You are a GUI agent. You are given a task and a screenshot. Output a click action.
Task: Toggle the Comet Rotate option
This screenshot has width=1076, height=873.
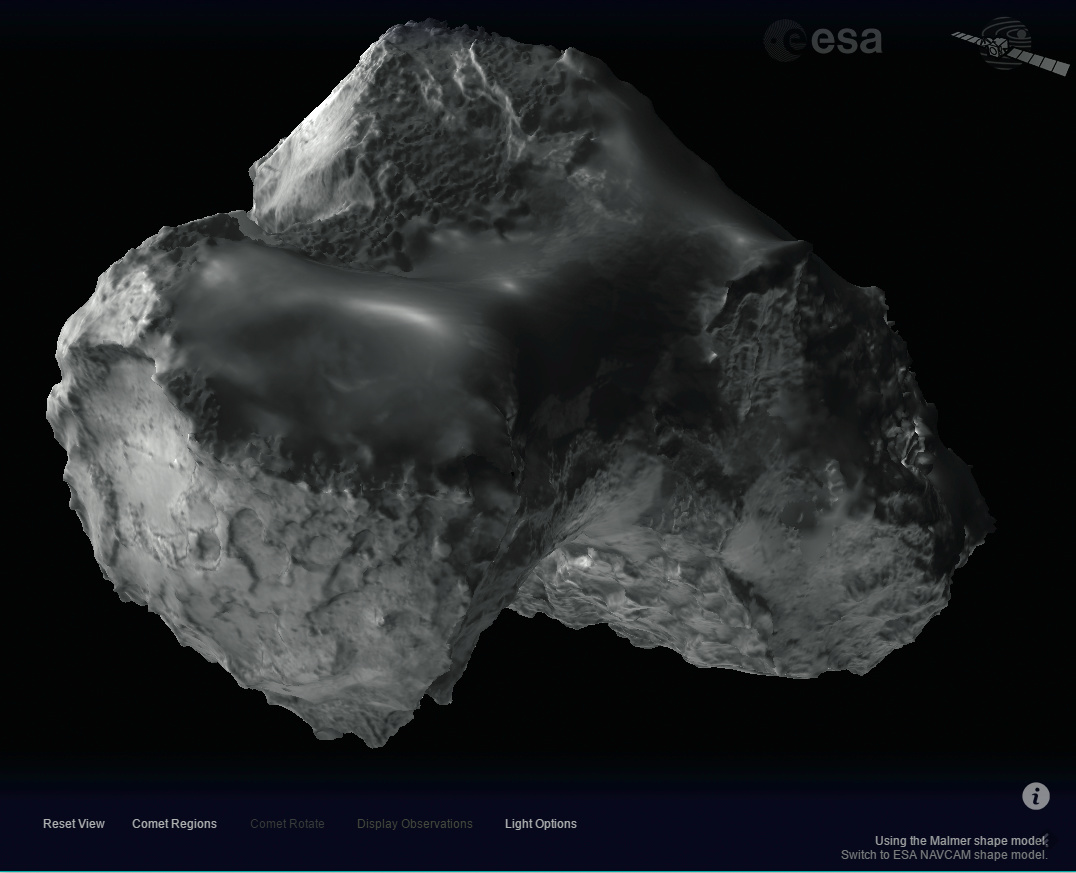(287, 824)
